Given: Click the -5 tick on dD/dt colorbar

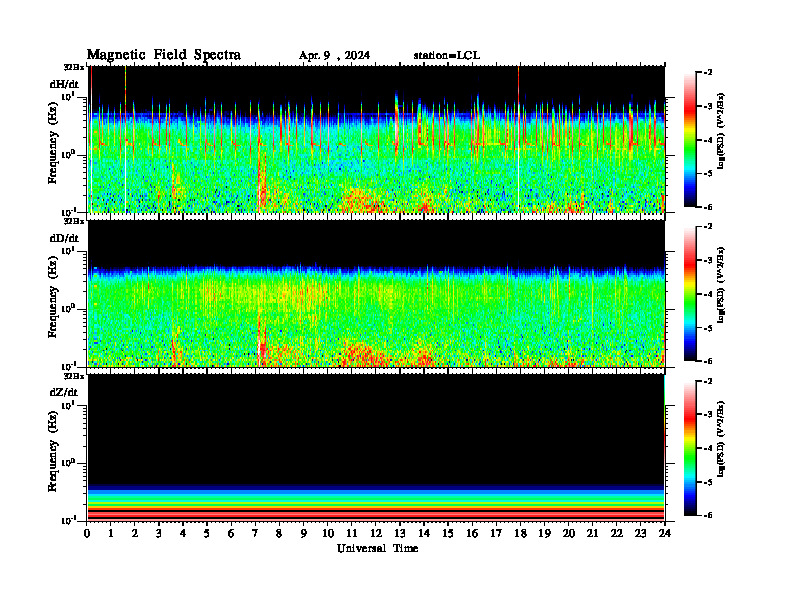Looking at the screenshot, I should [x=708, y=328].
